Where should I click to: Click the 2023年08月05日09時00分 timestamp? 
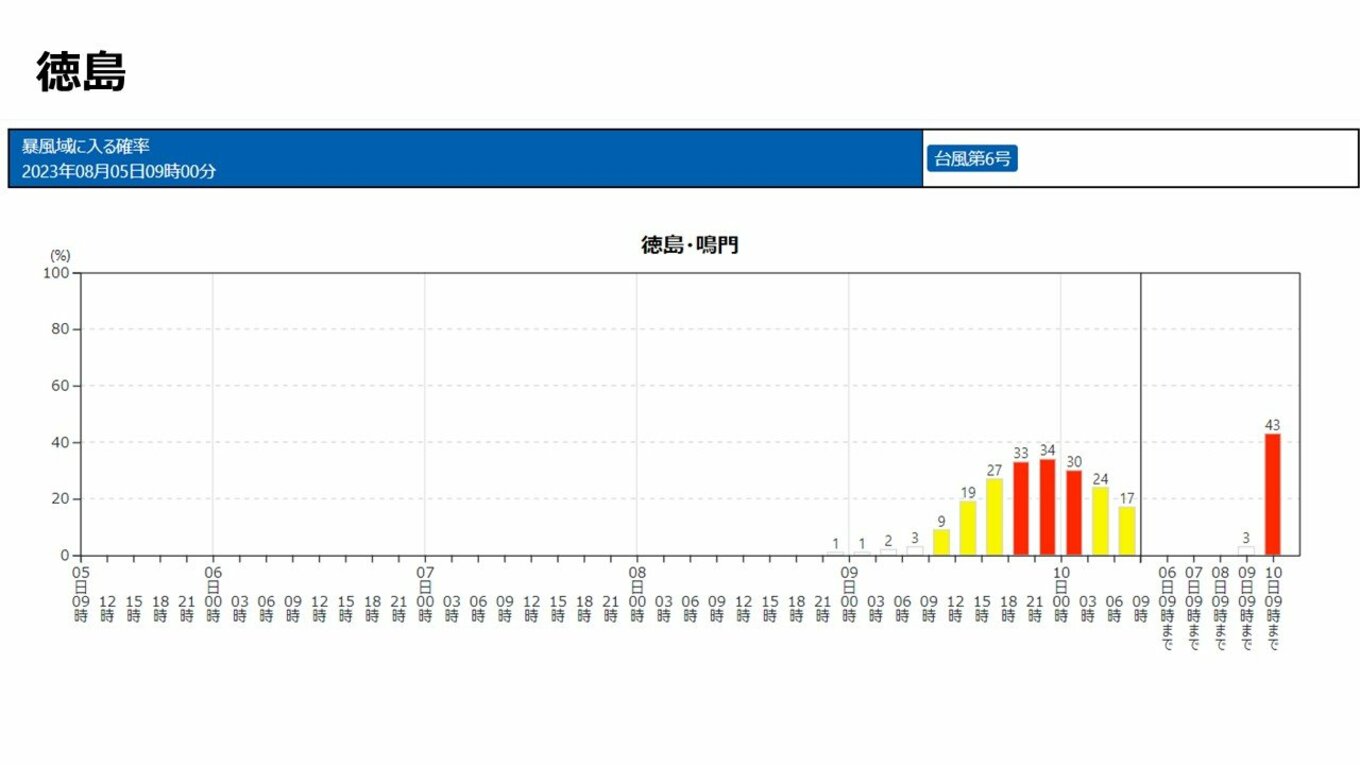coord(119,171)
